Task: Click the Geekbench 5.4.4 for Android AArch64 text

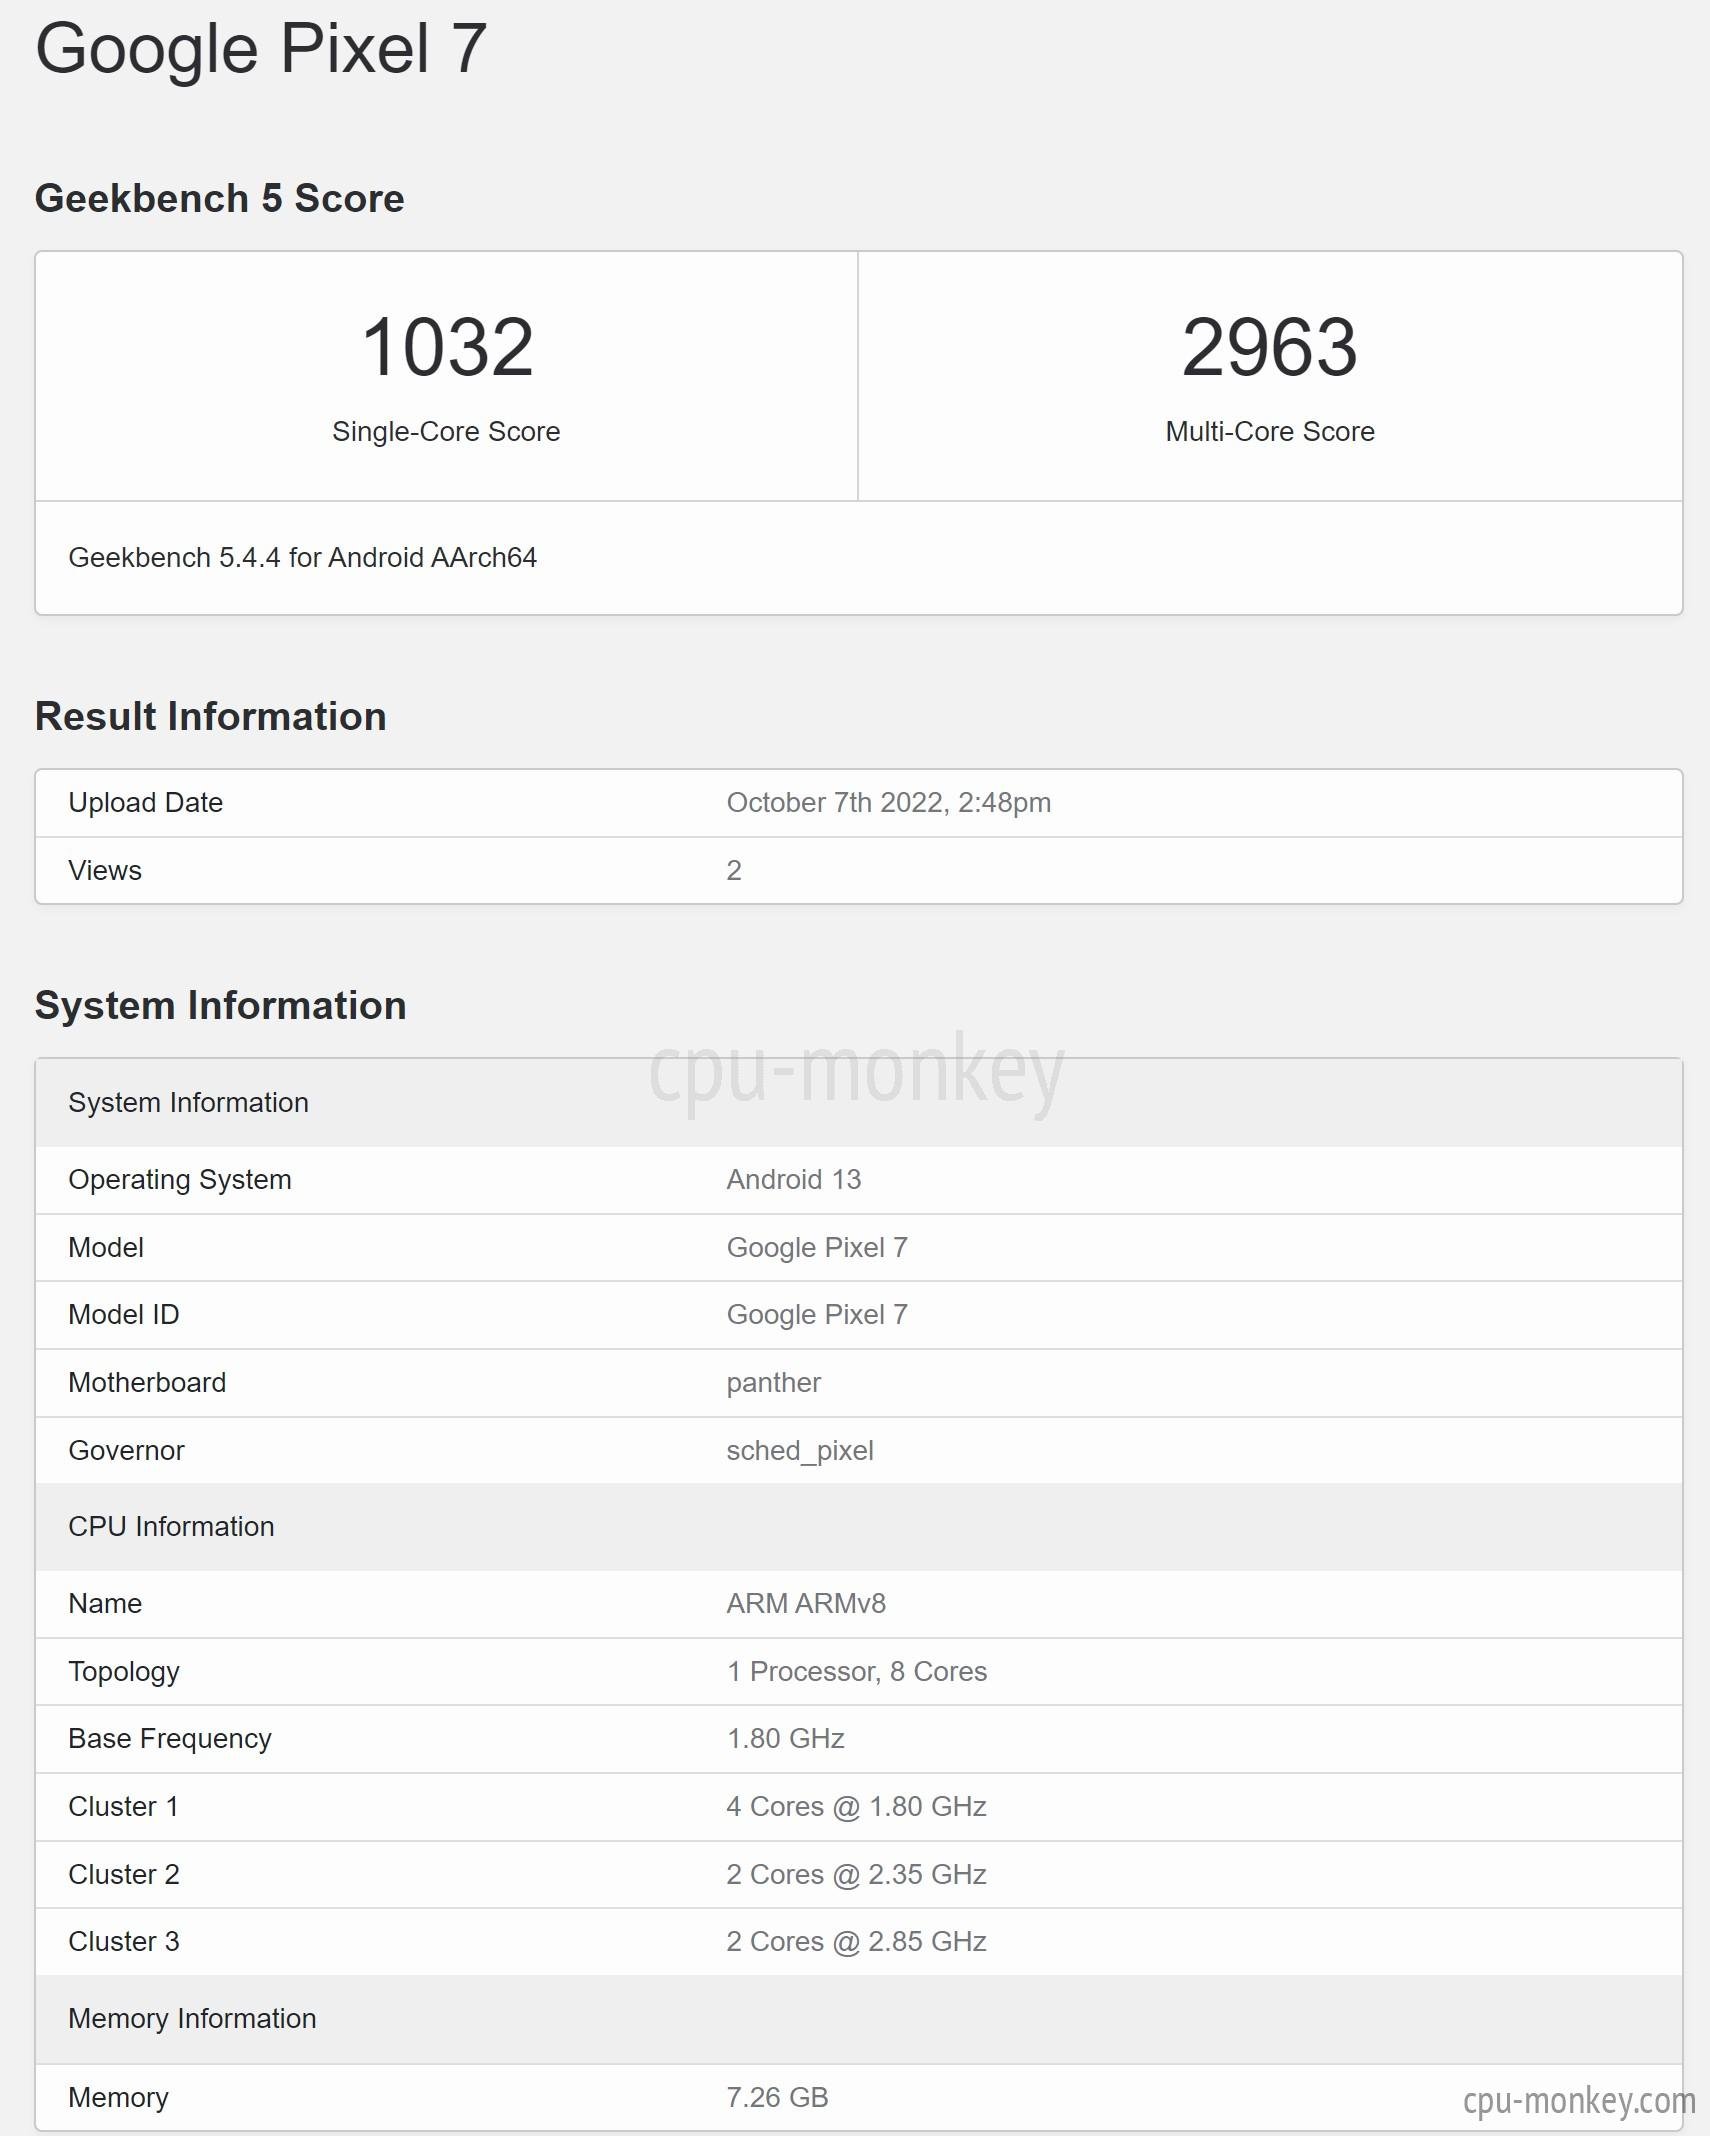Action: pyautogui.click(x=303, y=557)
